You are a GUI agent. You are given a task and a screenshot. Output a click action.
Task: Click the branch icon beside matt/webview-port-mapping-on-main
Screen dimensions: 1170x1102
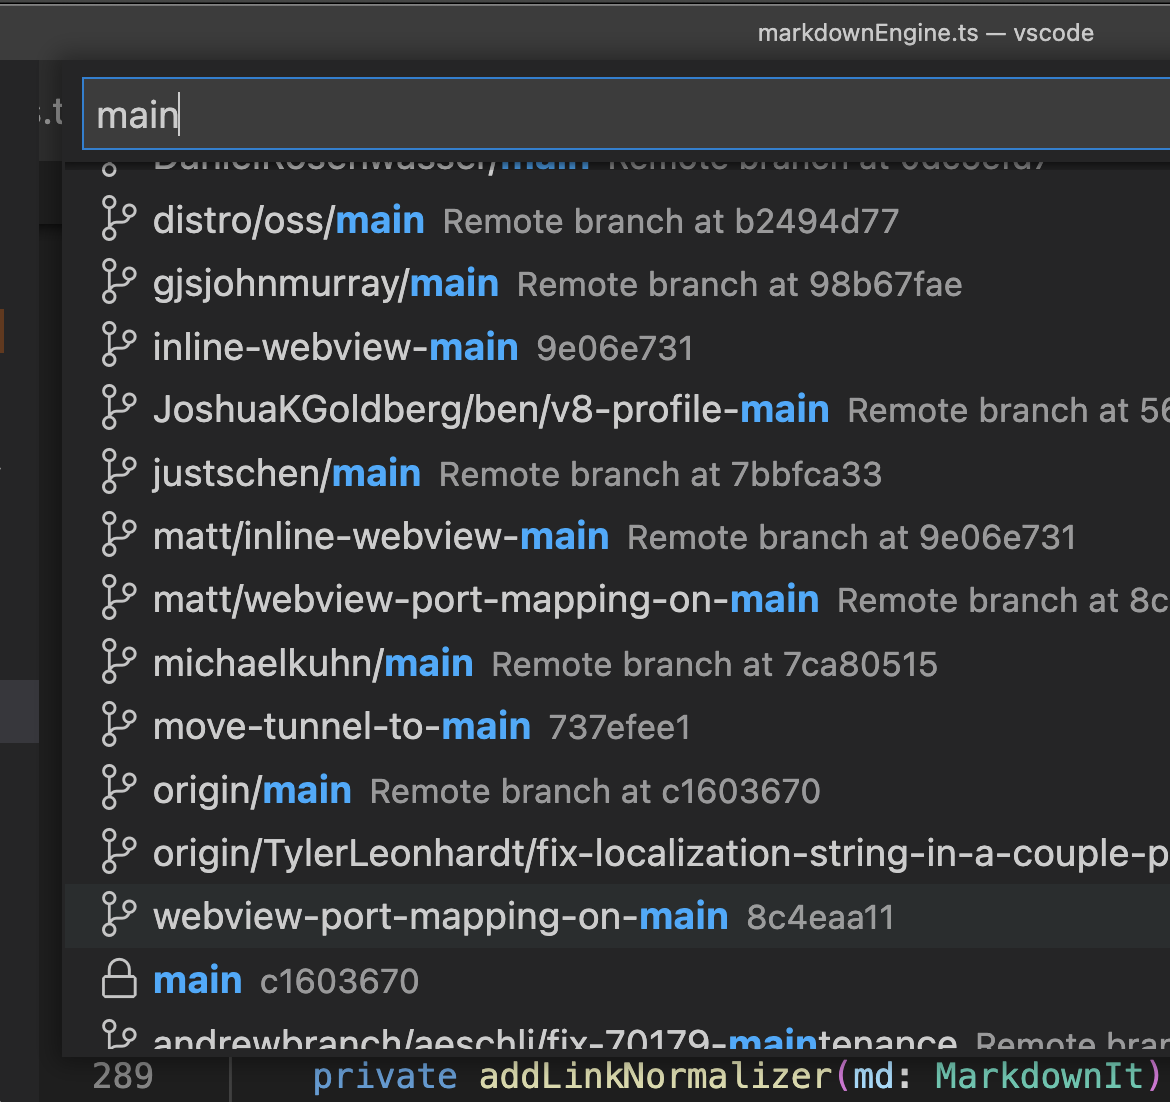[119, 597]
